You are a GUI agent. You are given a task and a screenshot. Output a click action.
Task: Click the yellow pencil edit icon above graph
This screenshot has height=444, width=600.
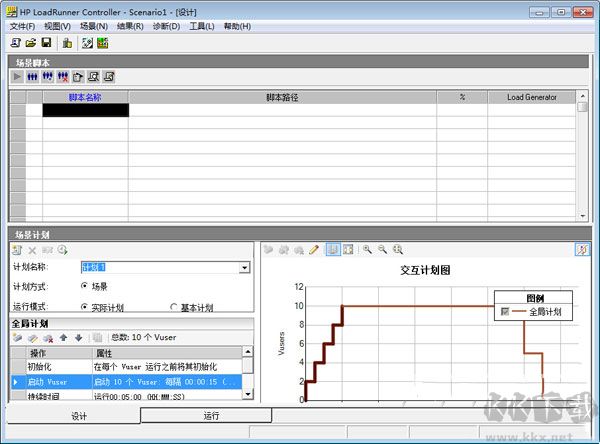[x=314, y=250]
